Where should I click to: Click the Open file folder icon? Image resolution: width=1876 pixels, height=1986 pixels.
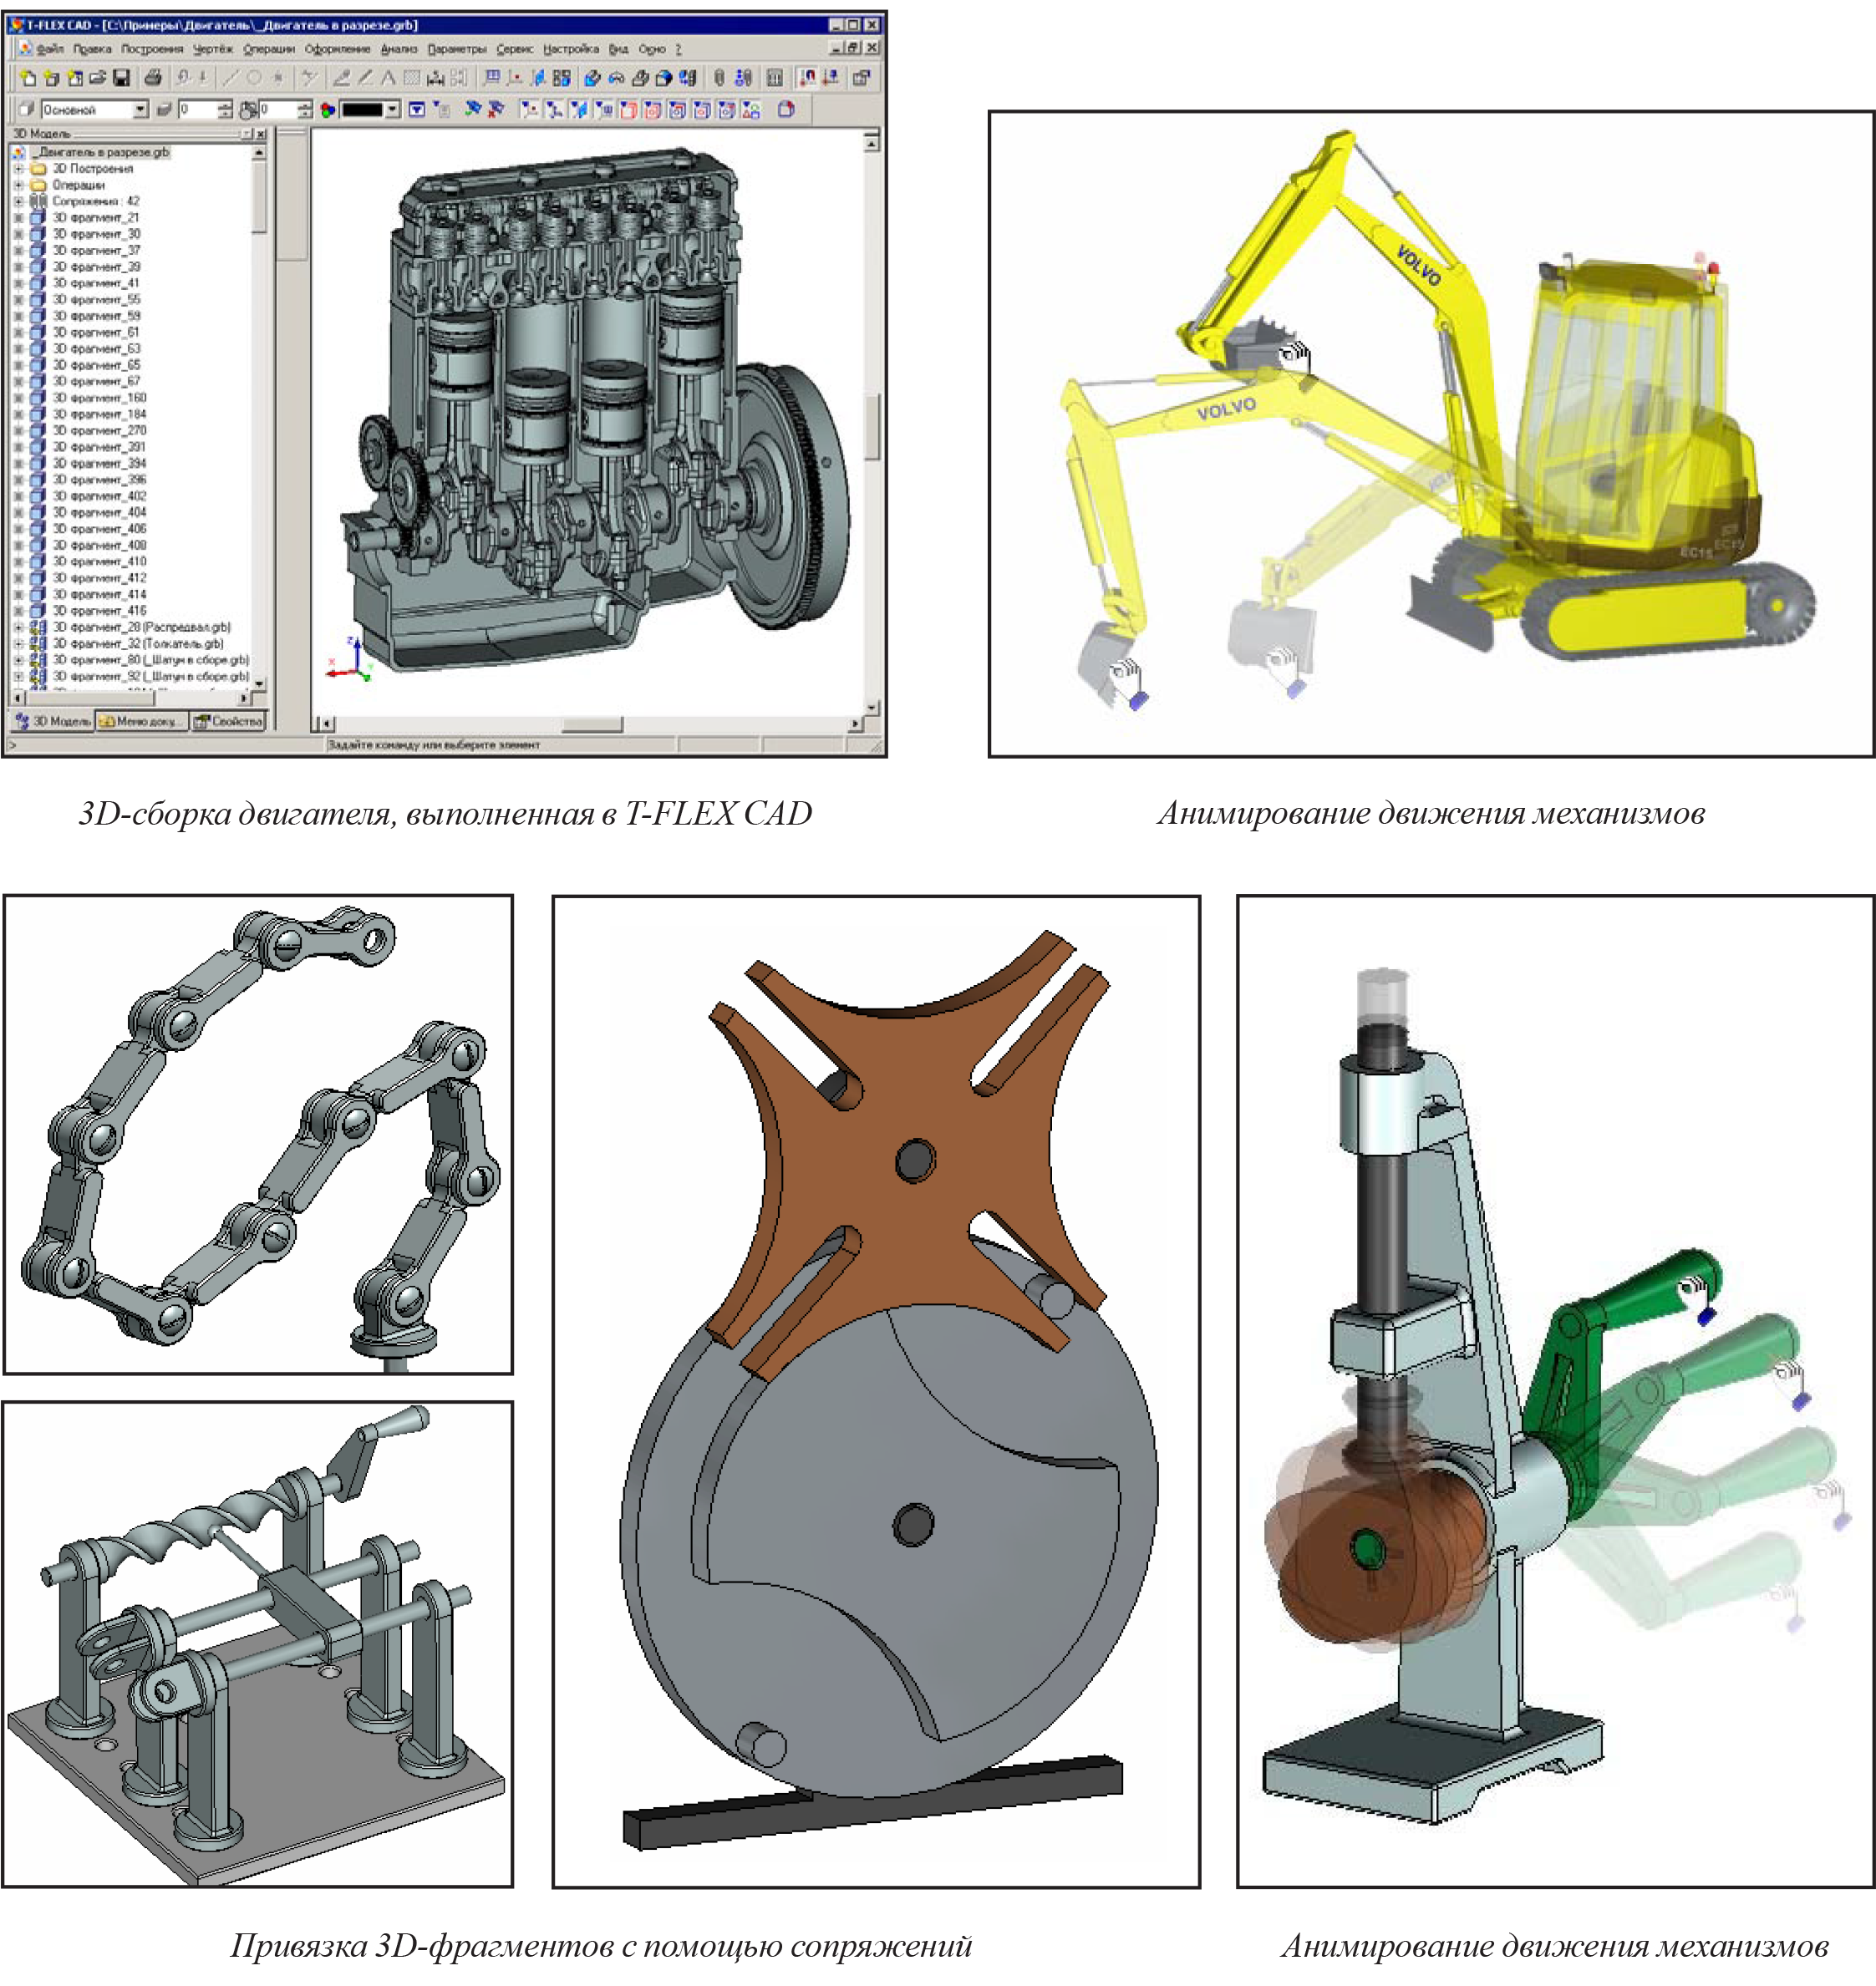pos(98,78)
